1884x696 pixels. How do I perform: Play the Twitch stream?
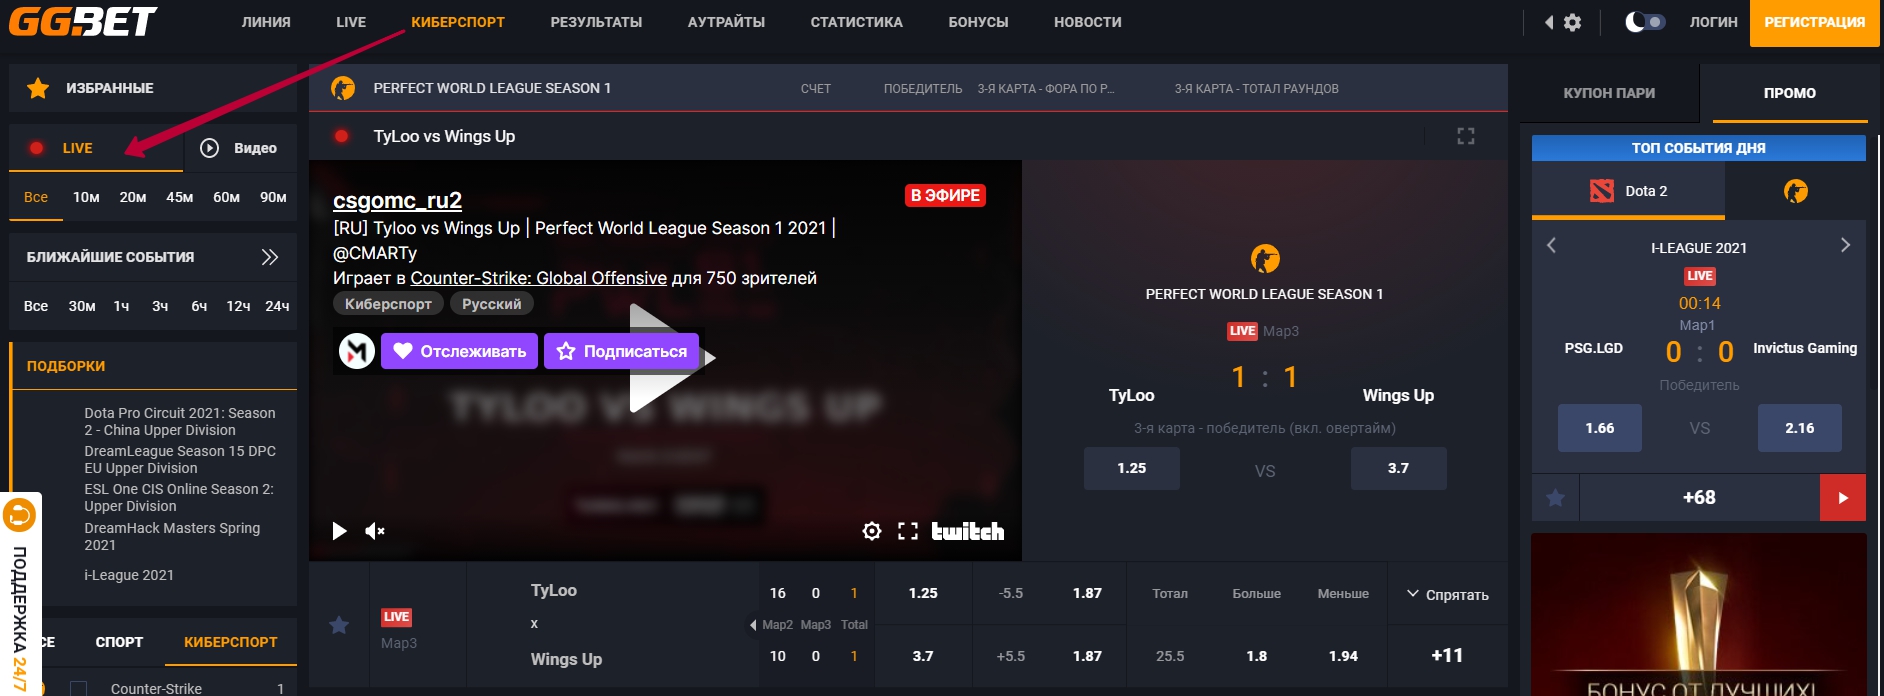point(340,531)
